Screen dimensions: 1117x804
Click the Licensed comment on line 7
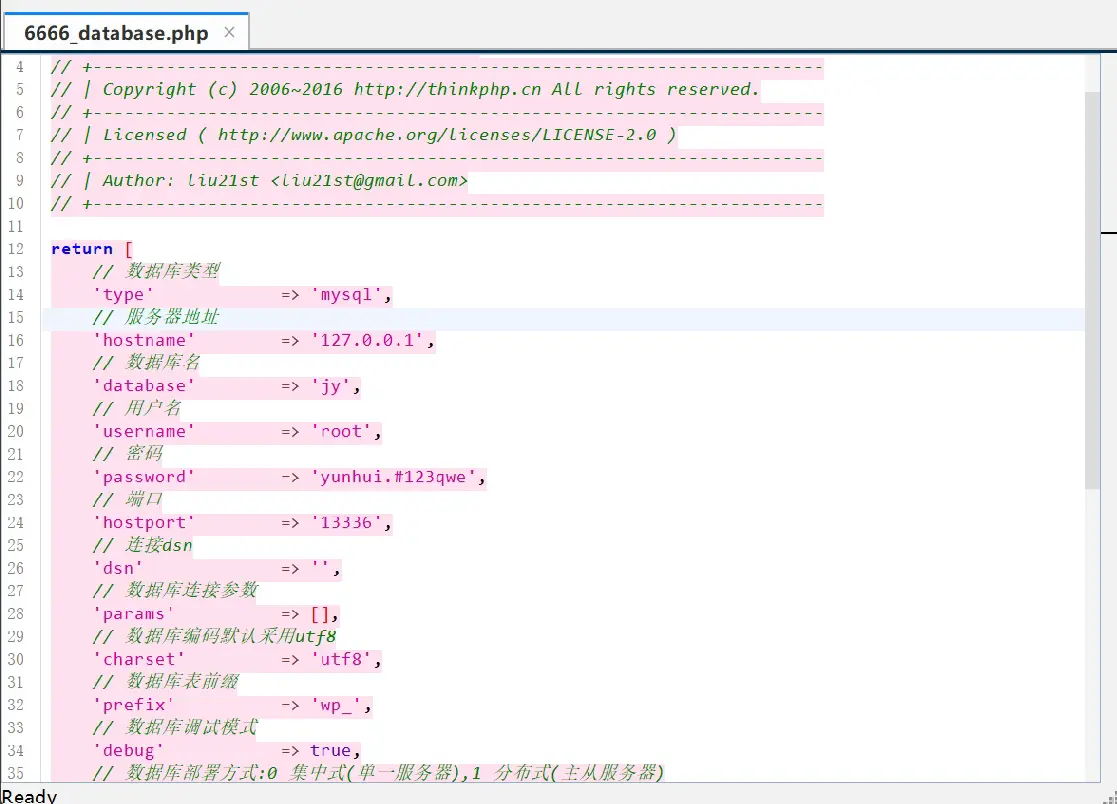(x=363, y=135)
